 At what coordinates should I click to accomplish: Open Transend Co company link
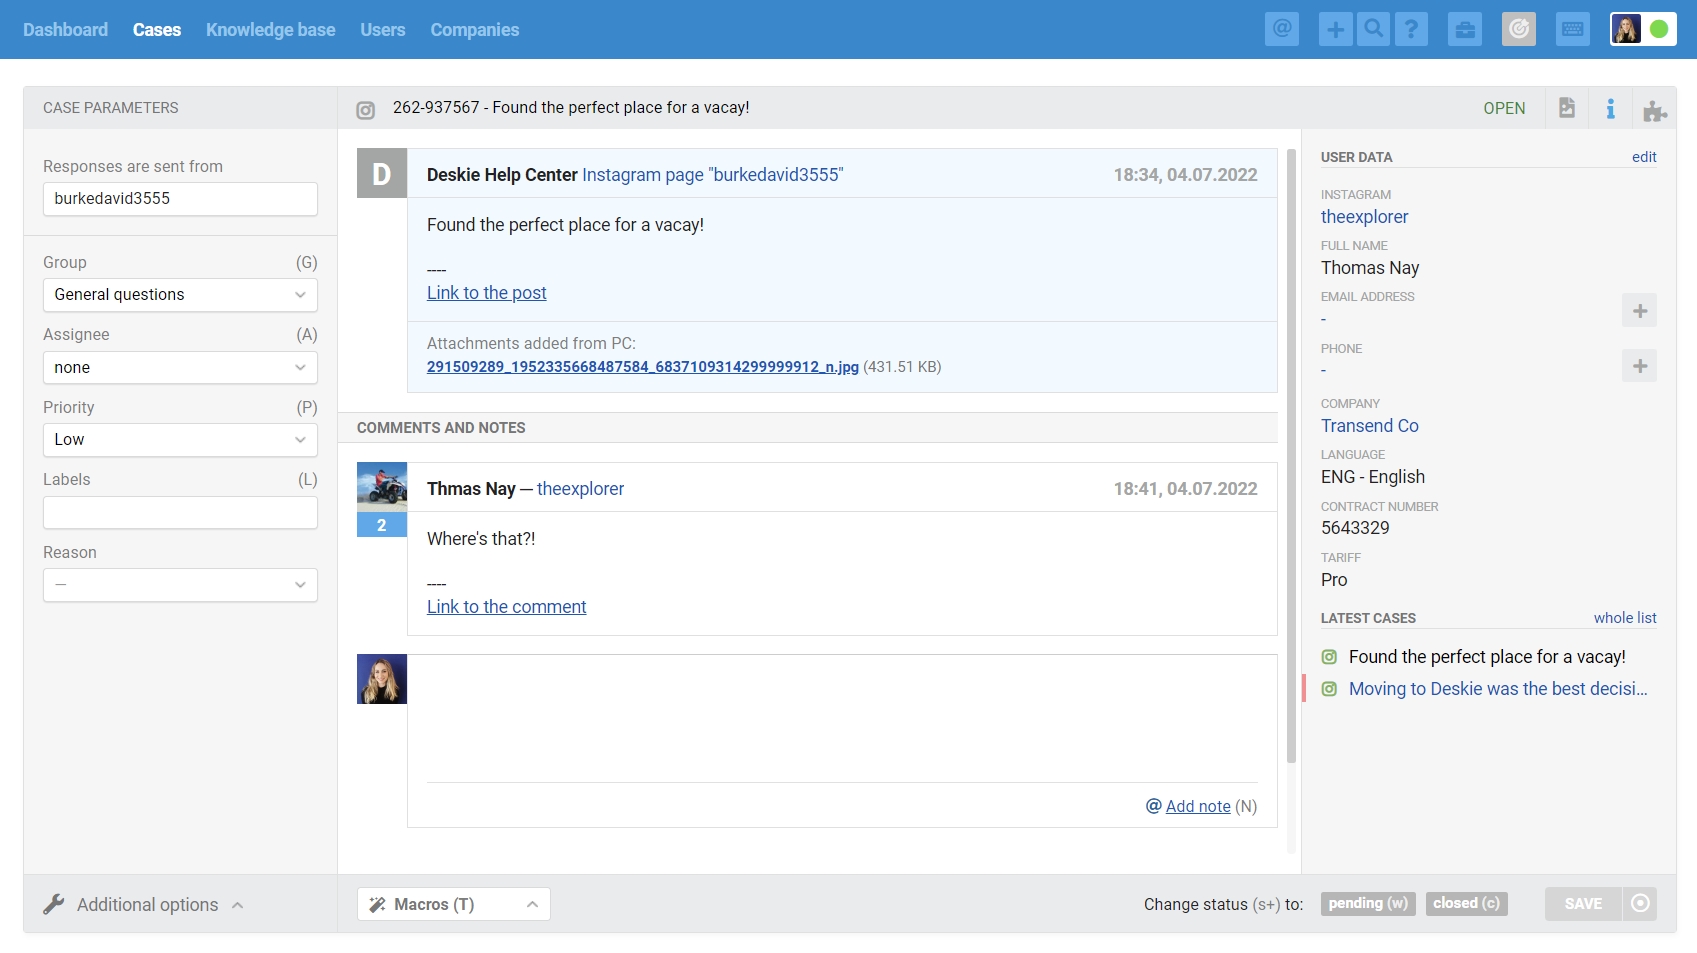1369,426
